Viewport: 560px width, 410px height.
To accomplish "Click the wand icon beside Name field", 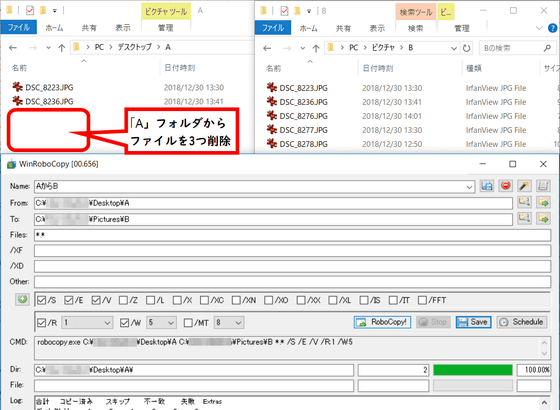I will coord(524,186).
